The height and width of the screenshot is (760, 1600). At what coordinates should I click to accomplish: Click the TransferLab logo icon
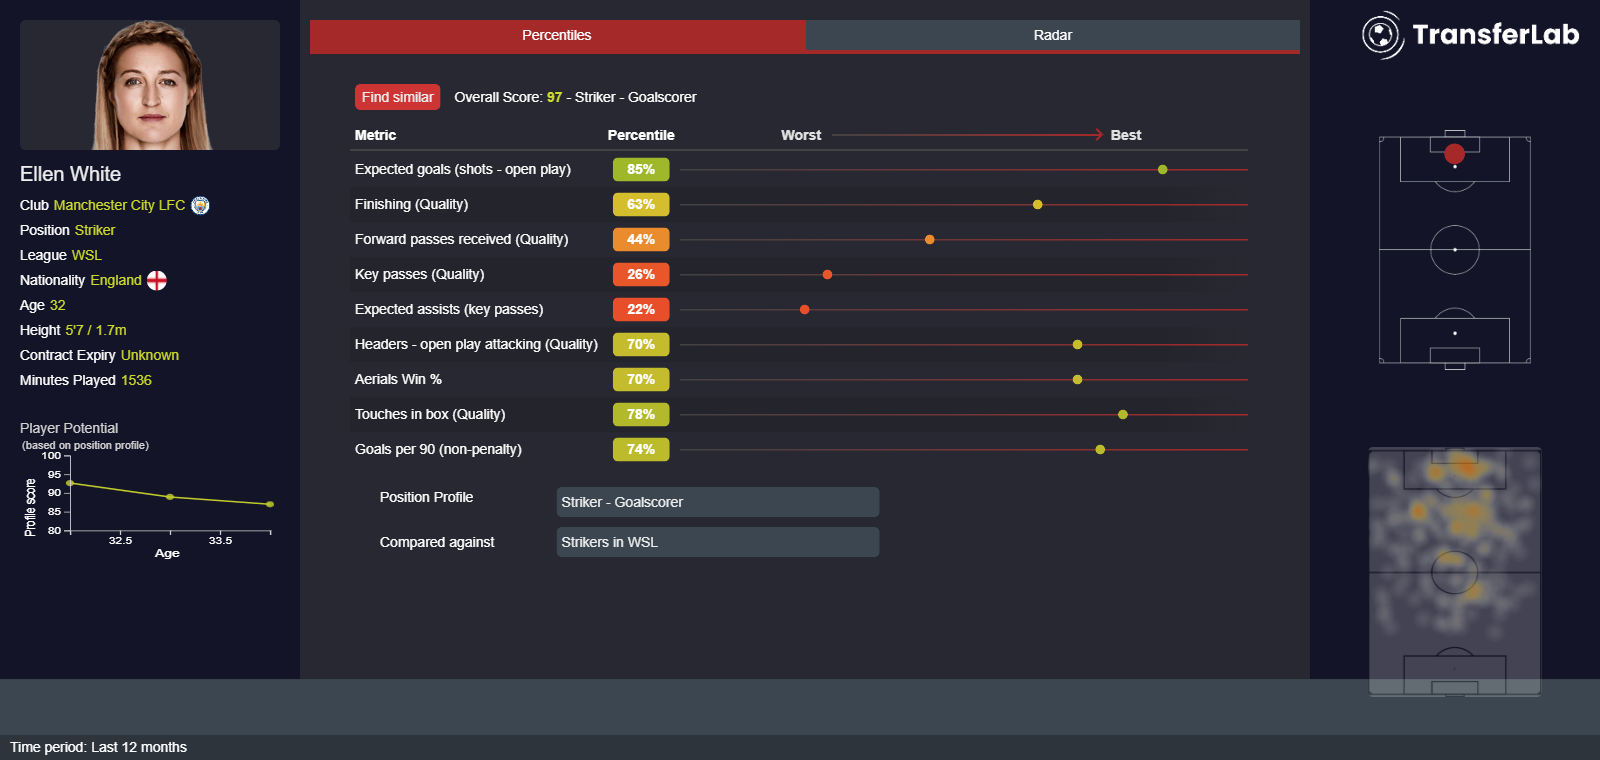(1382, 35)
